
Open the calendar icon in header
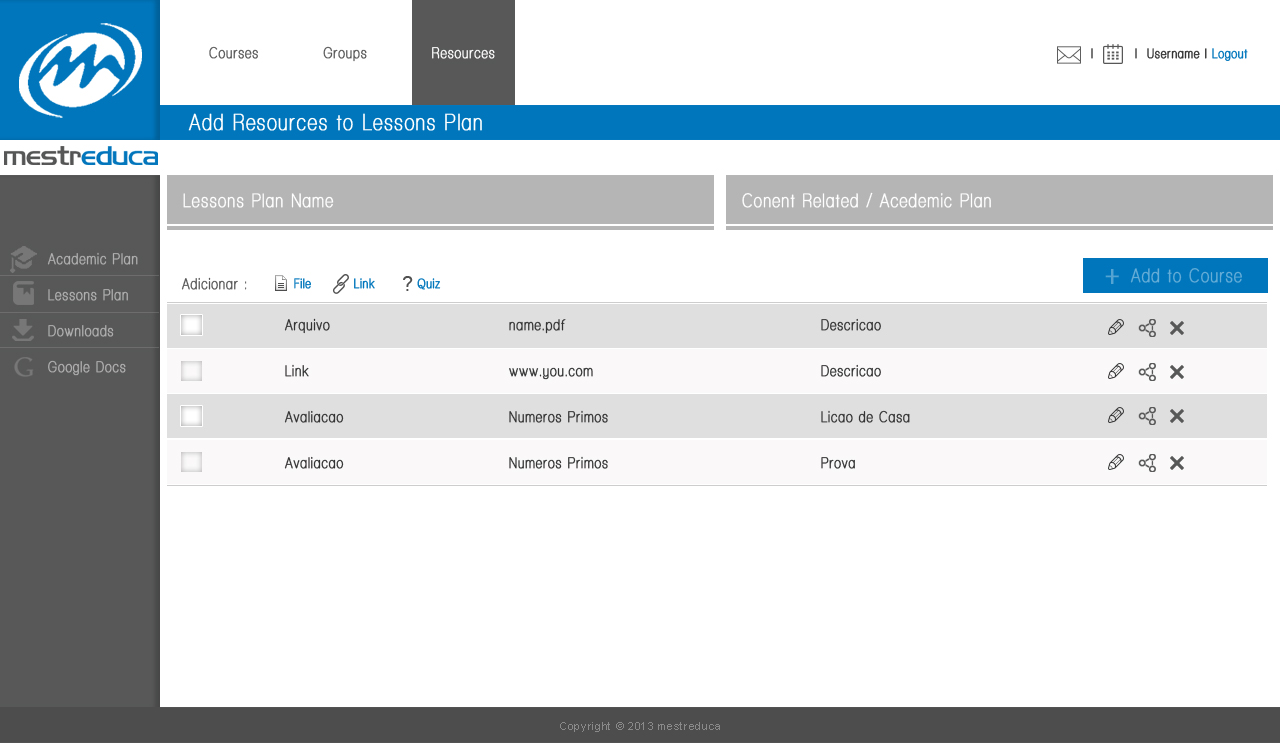click(x=1113, y=54)
